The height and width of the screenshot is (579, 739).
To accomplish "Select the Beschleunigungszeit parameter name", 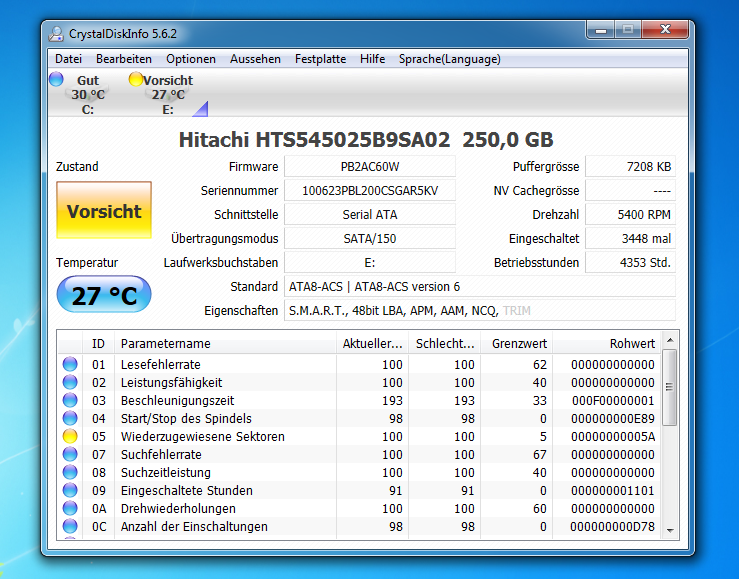I will coord(177,401).
